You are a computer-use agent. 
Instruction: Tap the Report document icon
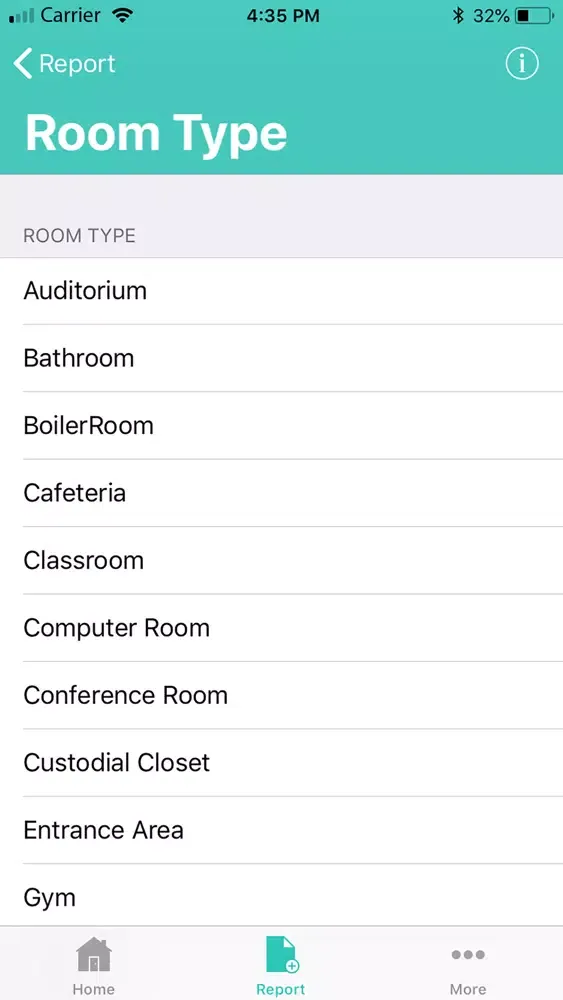281,954
